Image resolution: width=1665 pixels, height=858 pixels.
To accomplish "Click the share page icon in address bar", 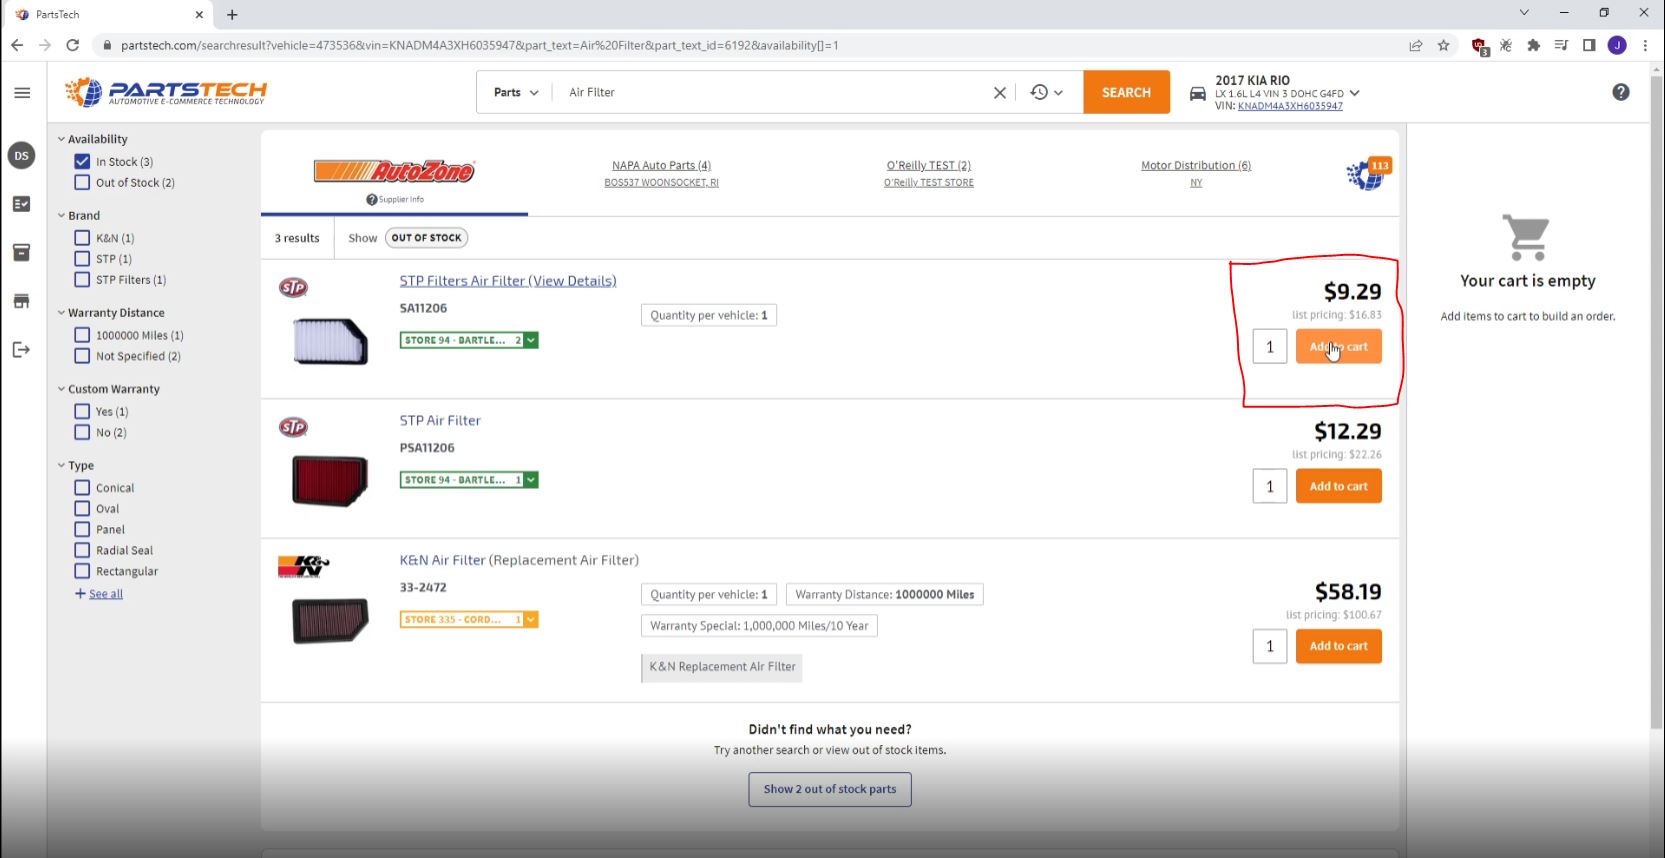I will pos(1416,45).
